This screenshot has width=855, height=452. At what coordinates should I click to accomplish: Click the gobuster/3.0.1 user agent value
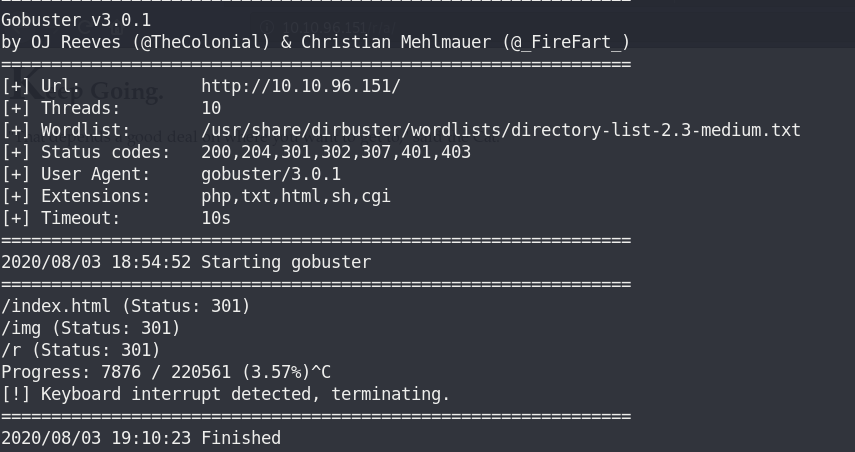pyautogui.click(x=271, y=174)
